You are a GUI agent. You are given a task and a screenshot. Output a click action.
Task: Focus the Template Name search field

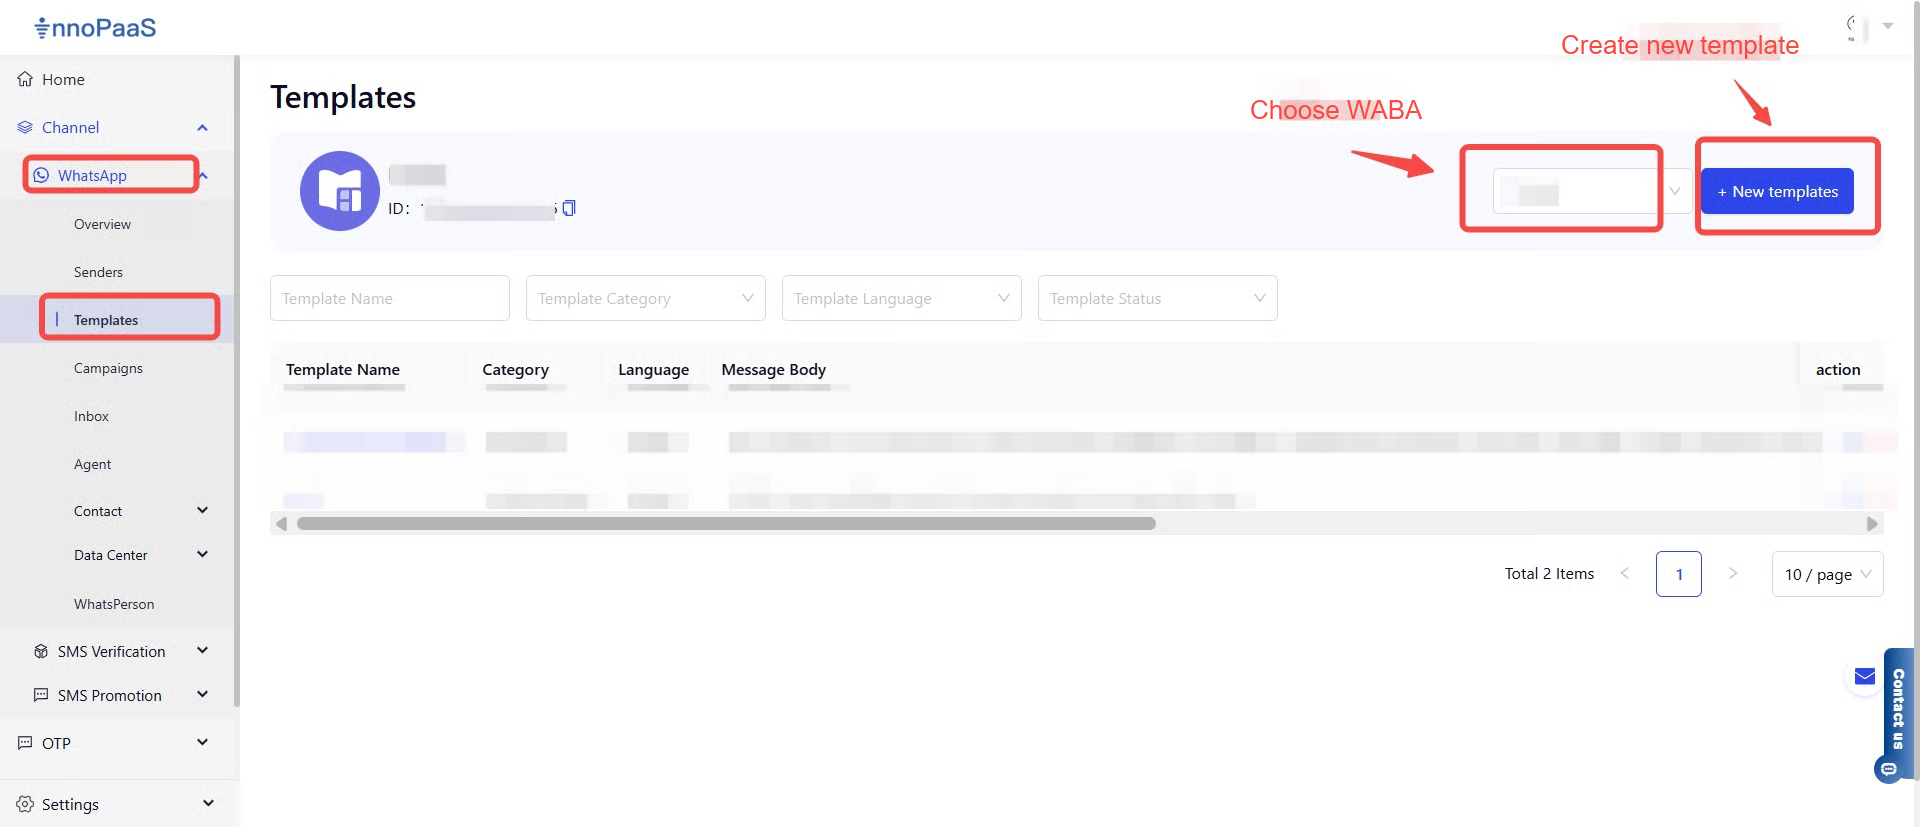coord(389,298)
